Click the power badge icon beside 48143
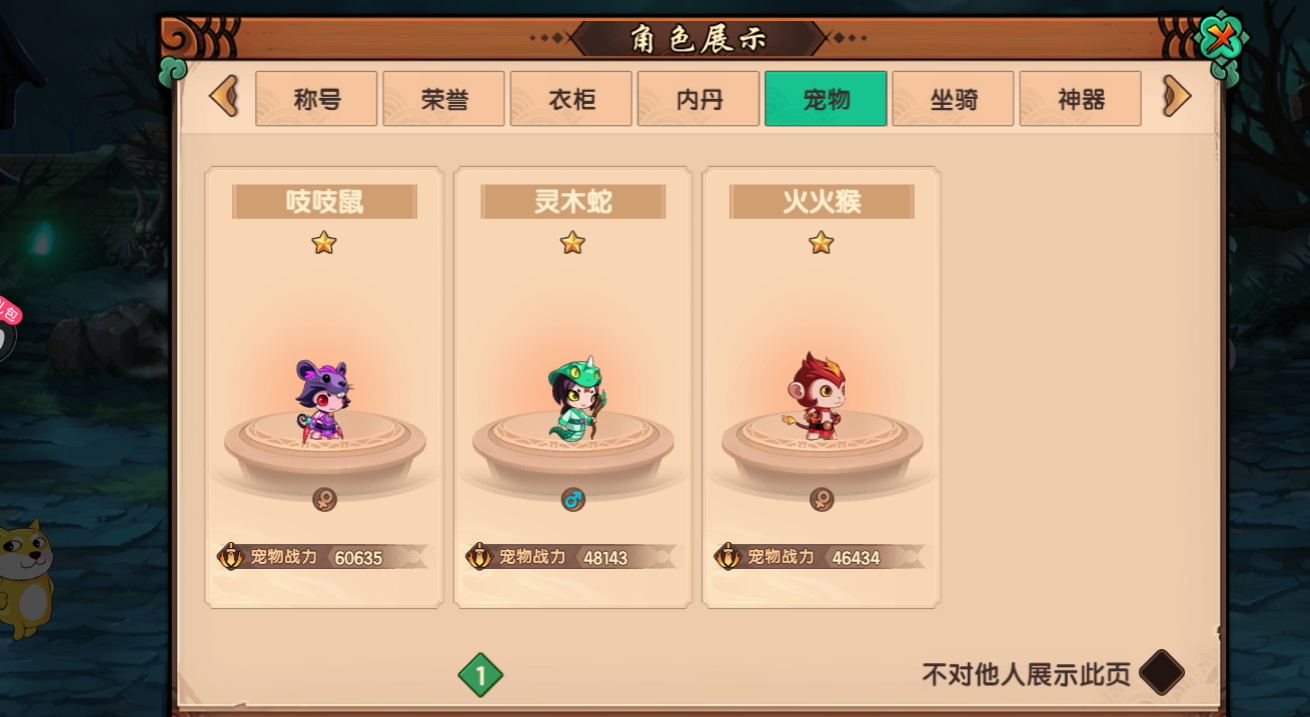 point(479,557)
